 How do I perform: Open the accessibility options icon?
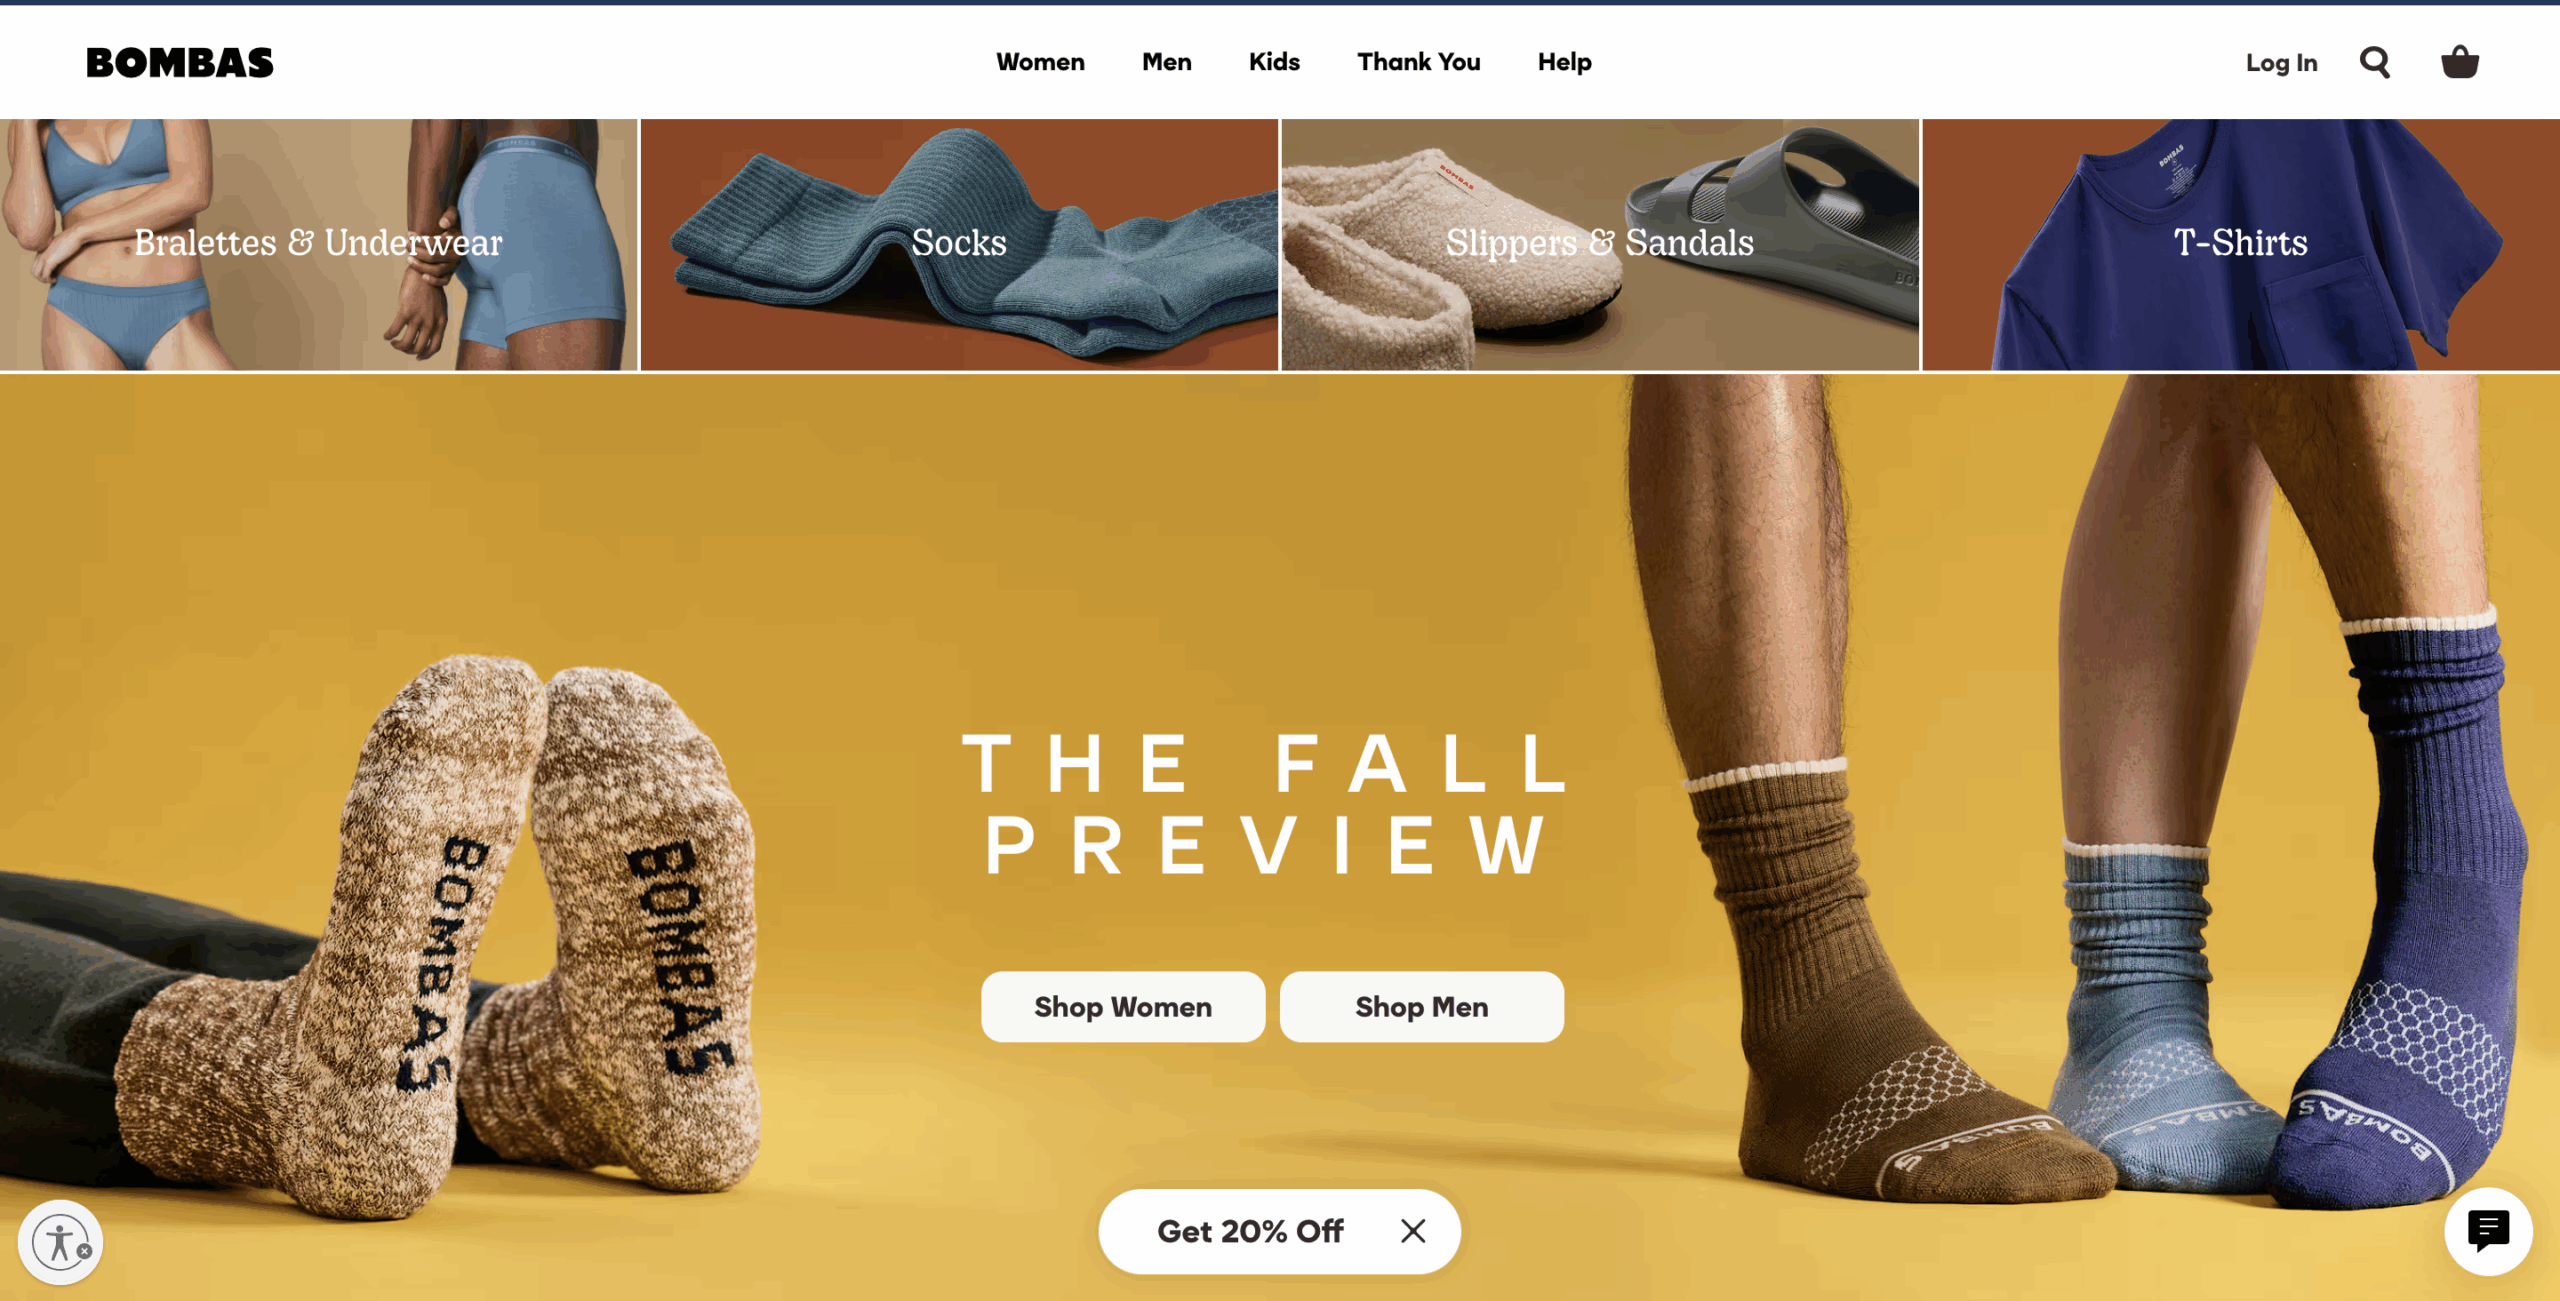60,1242
